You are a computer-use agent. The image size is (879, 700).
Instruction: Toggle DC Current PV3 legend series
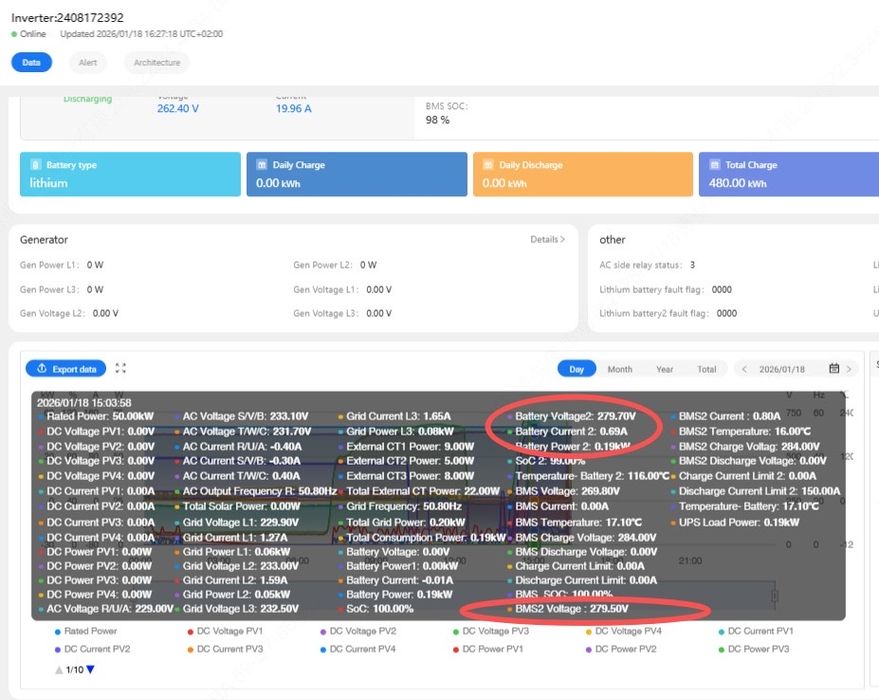click(x=225, y=649)
